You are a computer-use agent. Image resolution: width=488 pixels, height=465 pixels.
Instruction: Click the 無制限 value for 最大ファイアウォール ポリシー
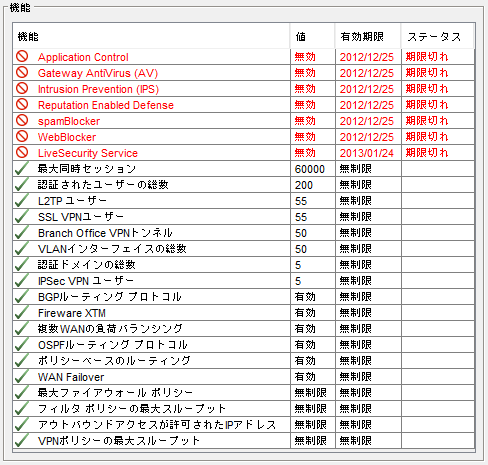(310, 393)
